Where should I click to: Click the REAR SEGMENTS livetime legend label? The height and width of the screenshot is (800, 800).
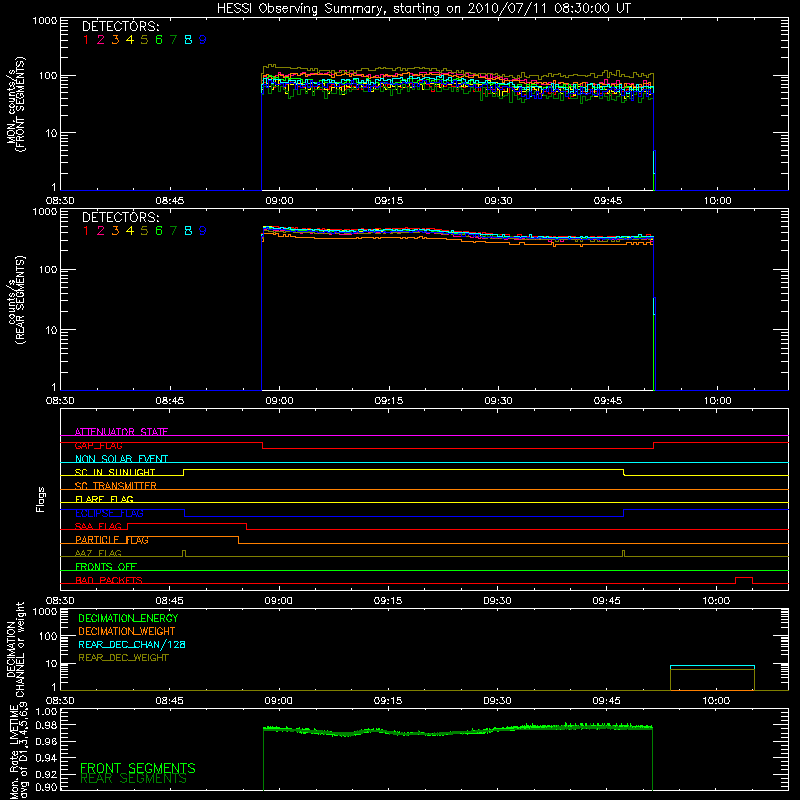[134, 779]
